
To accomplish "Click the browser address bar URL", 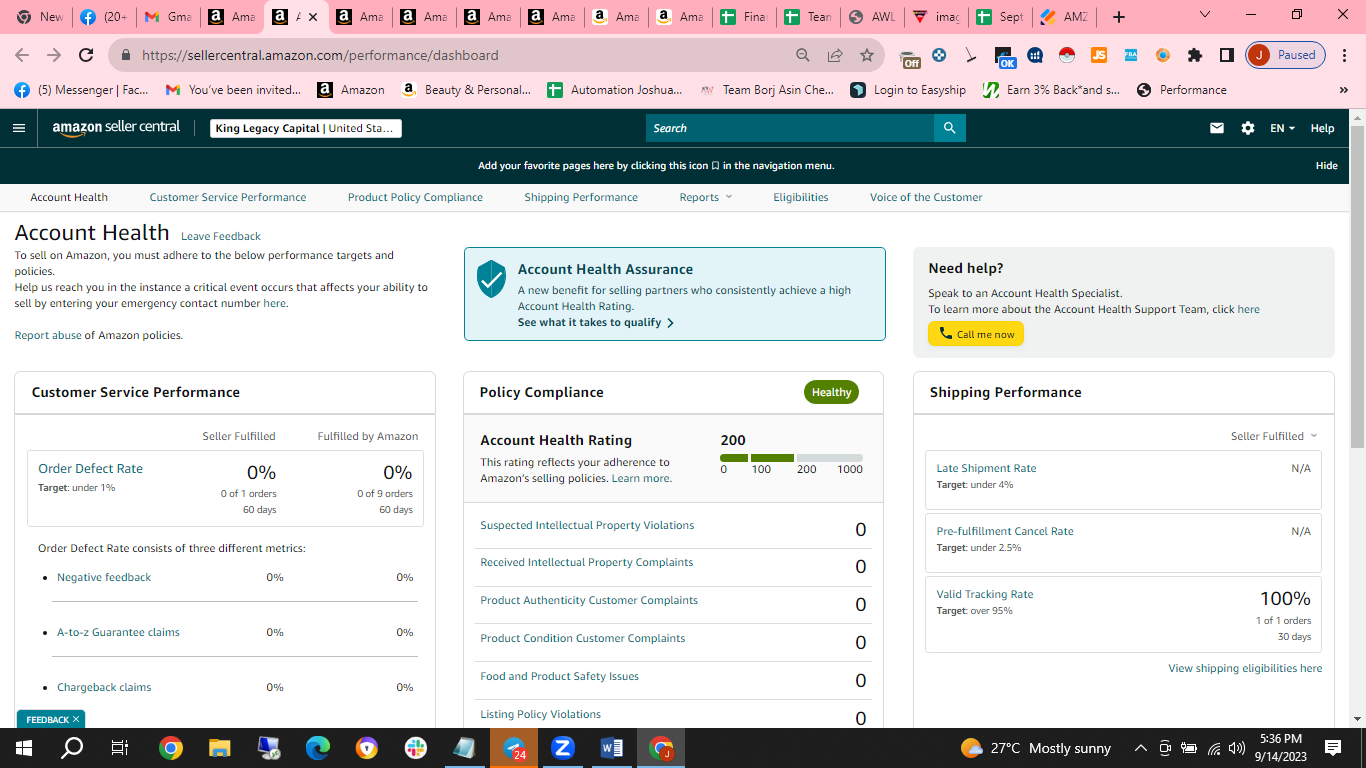I will tap(320, 56).
